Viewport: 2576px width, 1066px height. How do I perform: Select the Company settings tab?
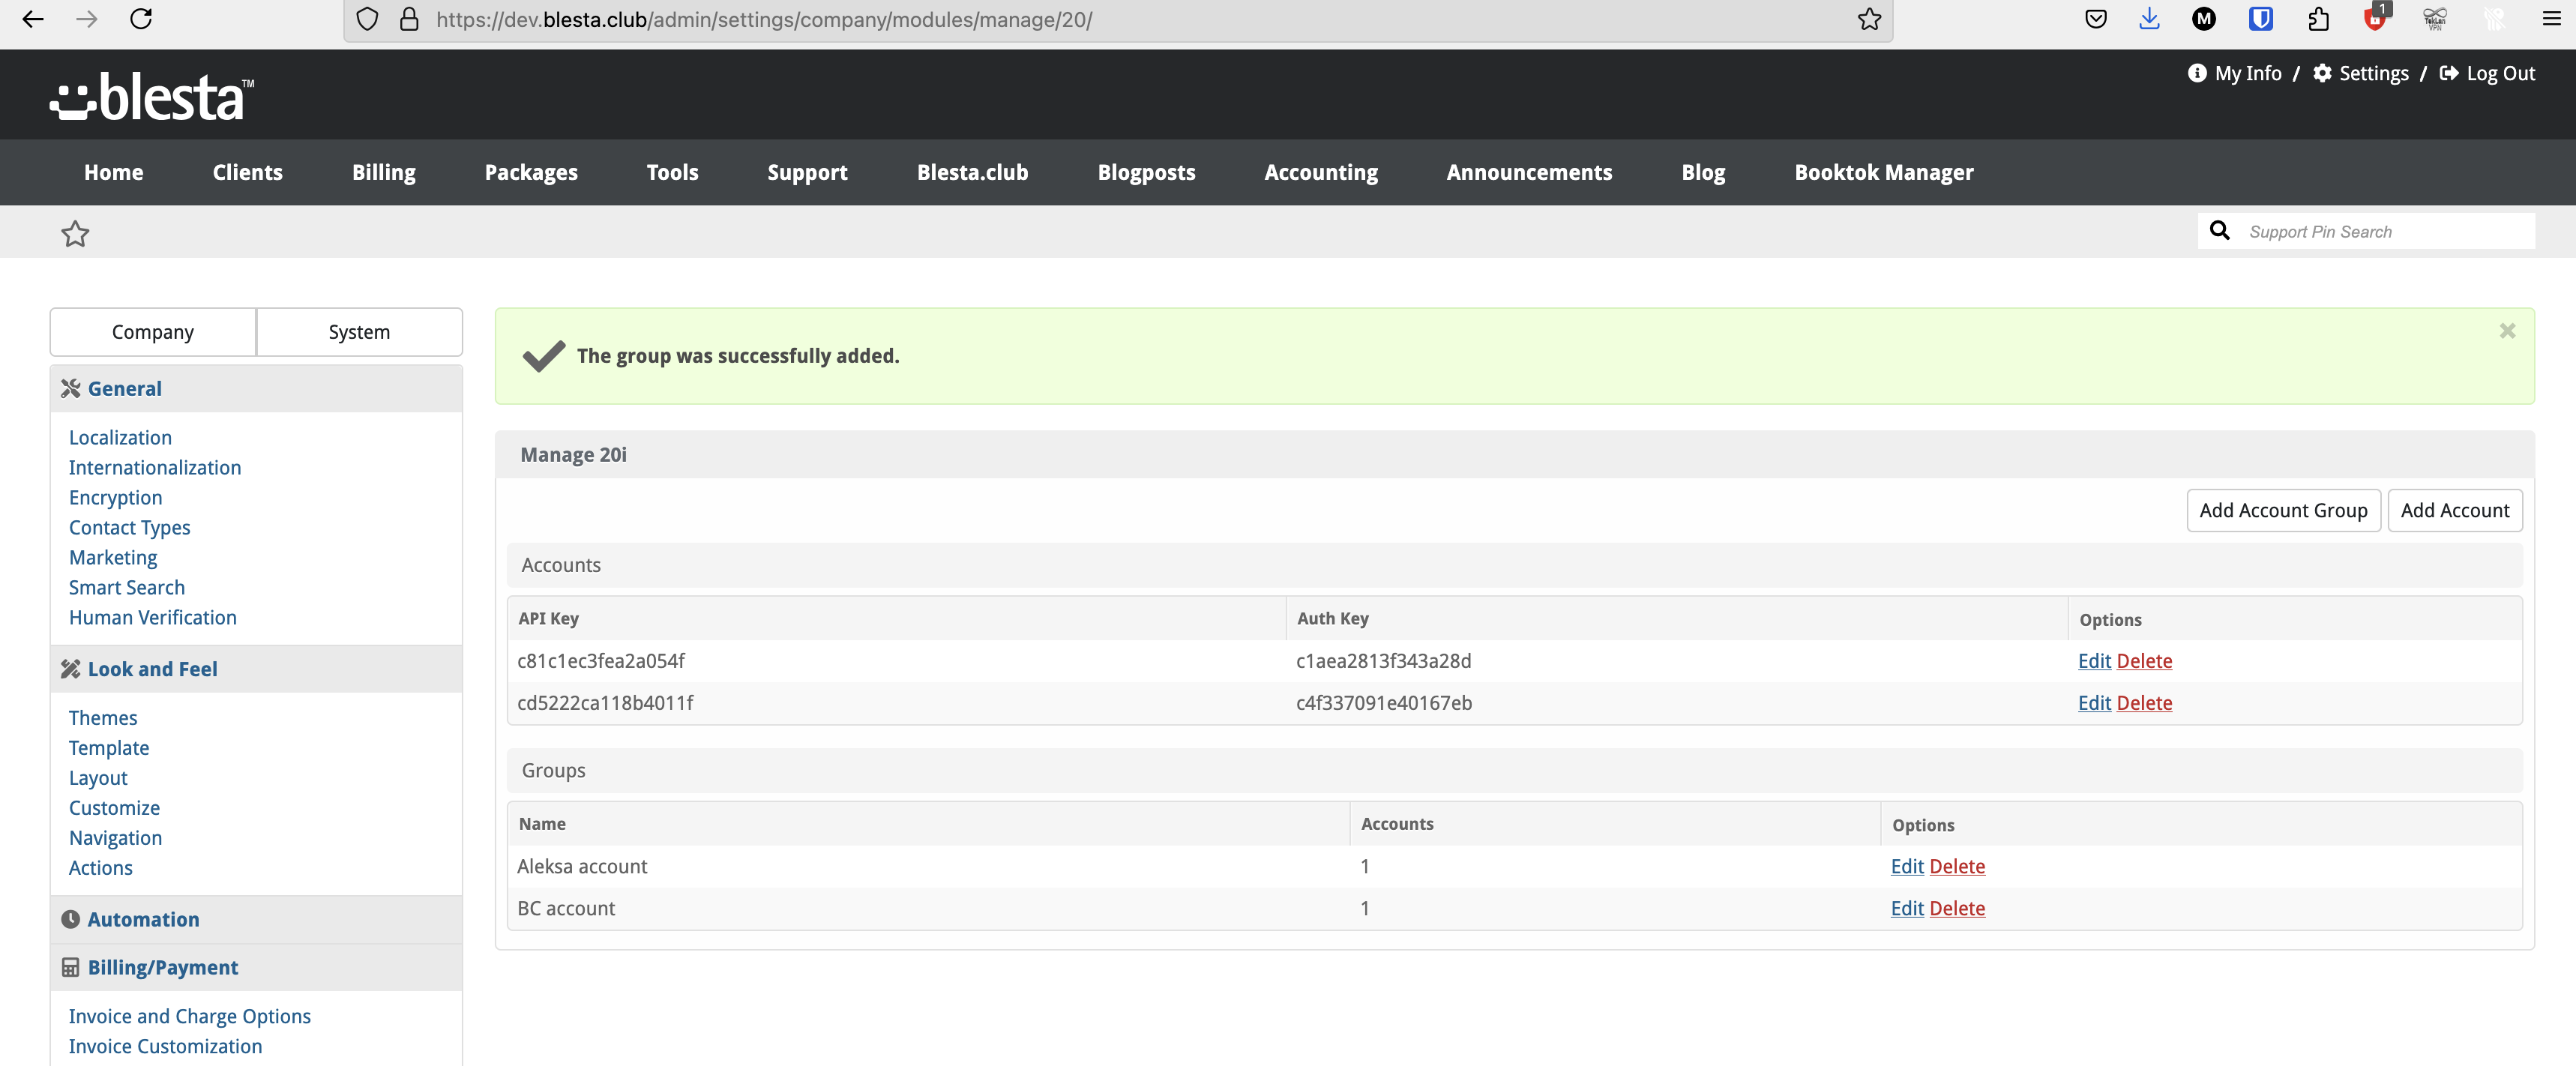[x=153, y=332]
